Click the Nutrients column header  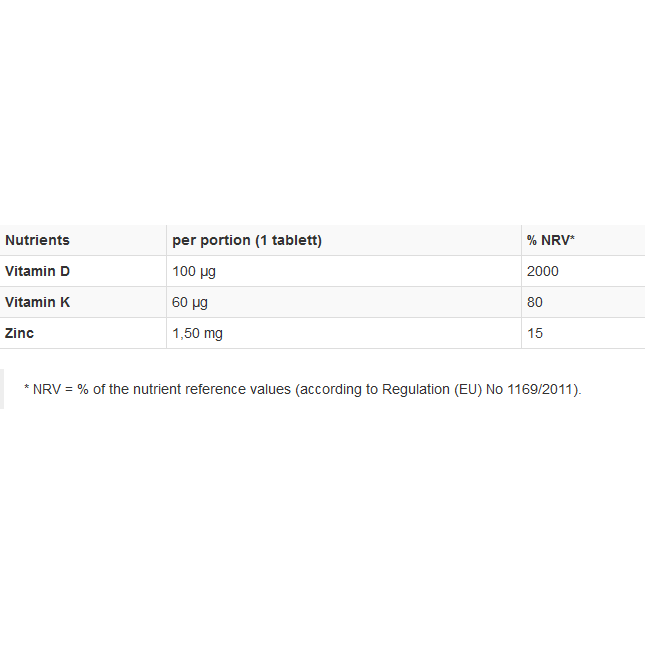(37, 240)
